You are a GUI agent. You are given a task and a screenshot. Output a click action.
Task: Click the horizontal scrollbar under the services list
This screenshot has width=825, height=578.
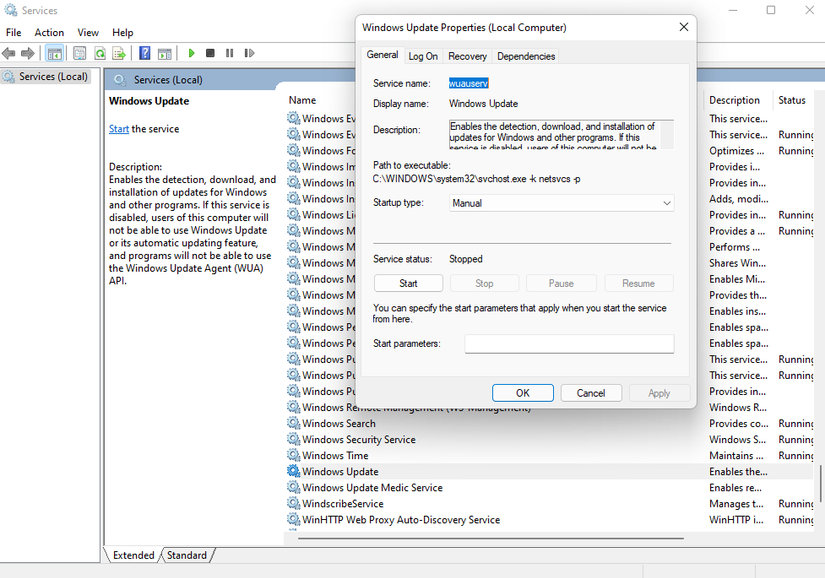[490, 539]
